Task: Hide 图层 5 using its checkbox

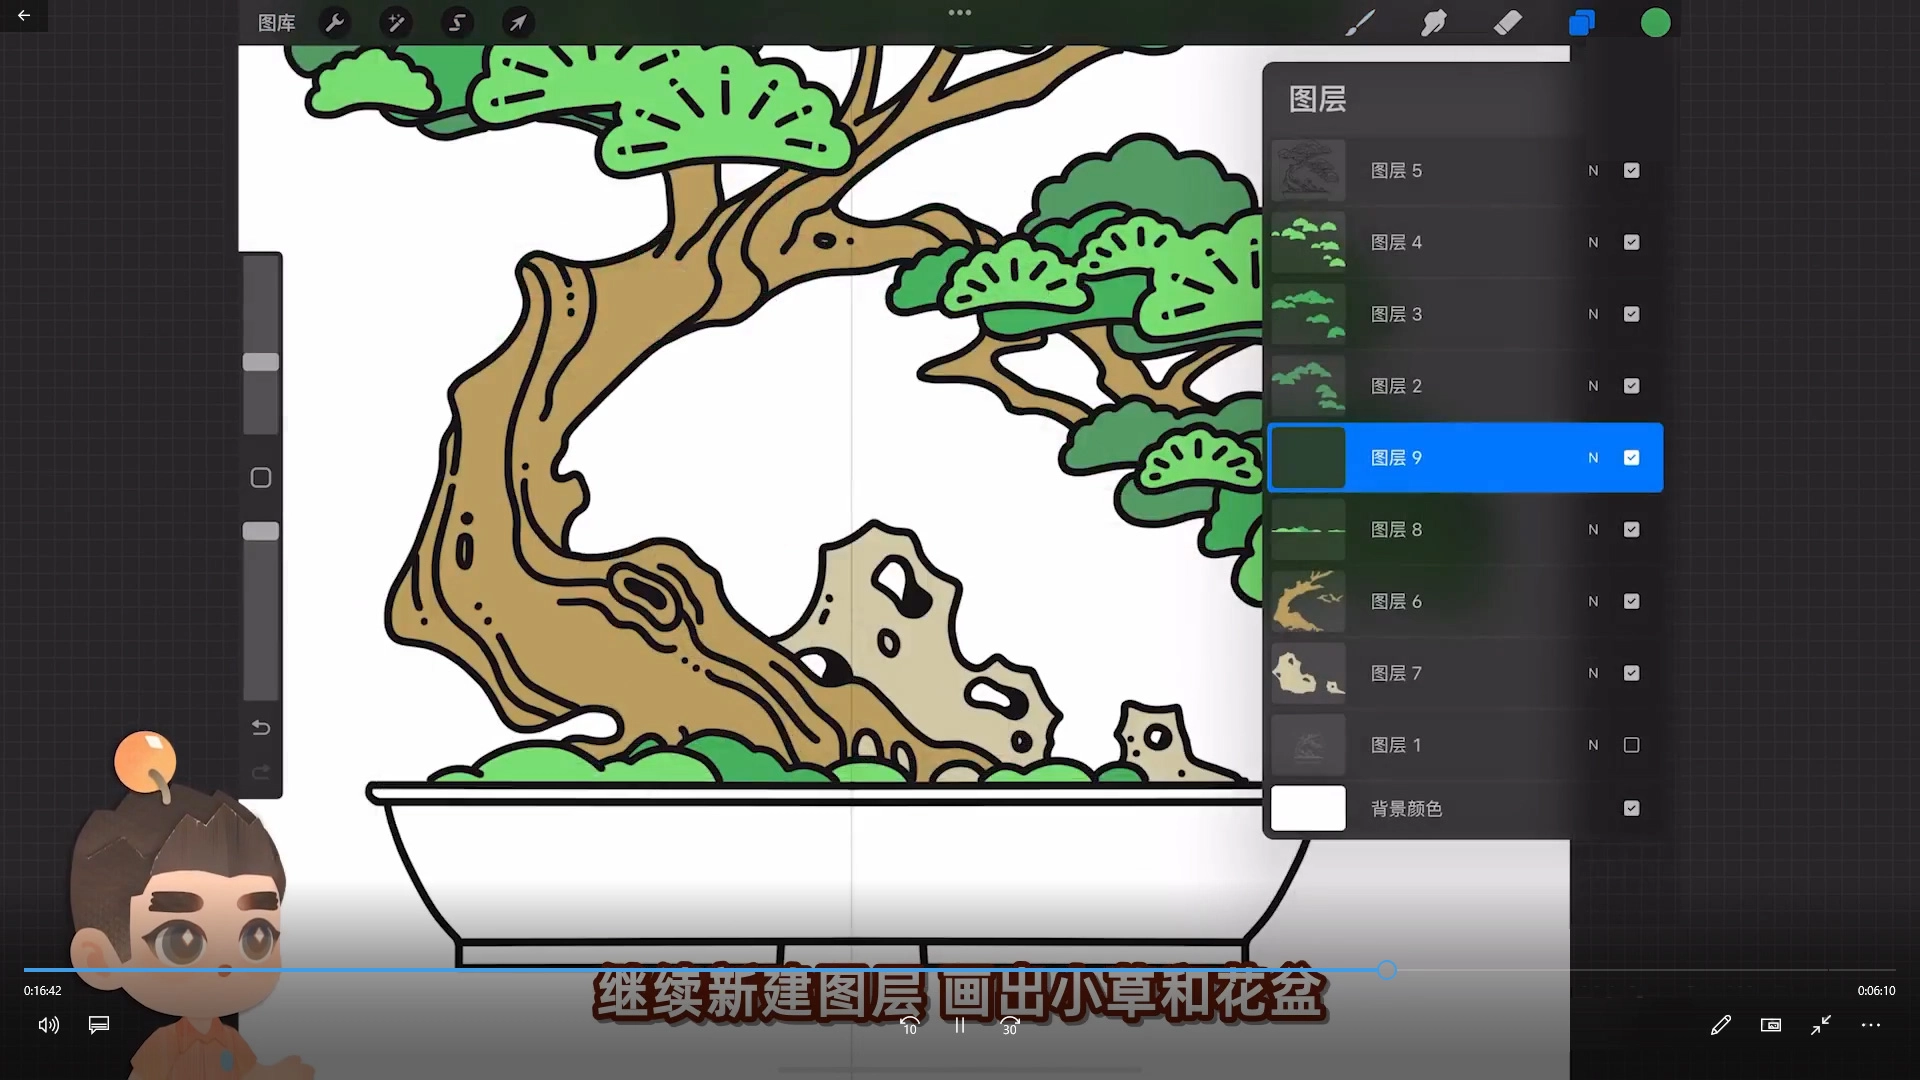Action: coord(1631,171)
